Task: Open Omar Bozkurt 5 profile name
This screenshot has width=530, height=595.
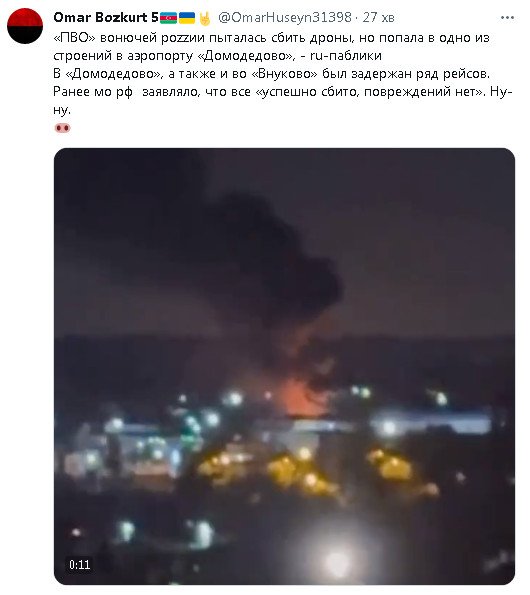Action: [x=106, y=17]
